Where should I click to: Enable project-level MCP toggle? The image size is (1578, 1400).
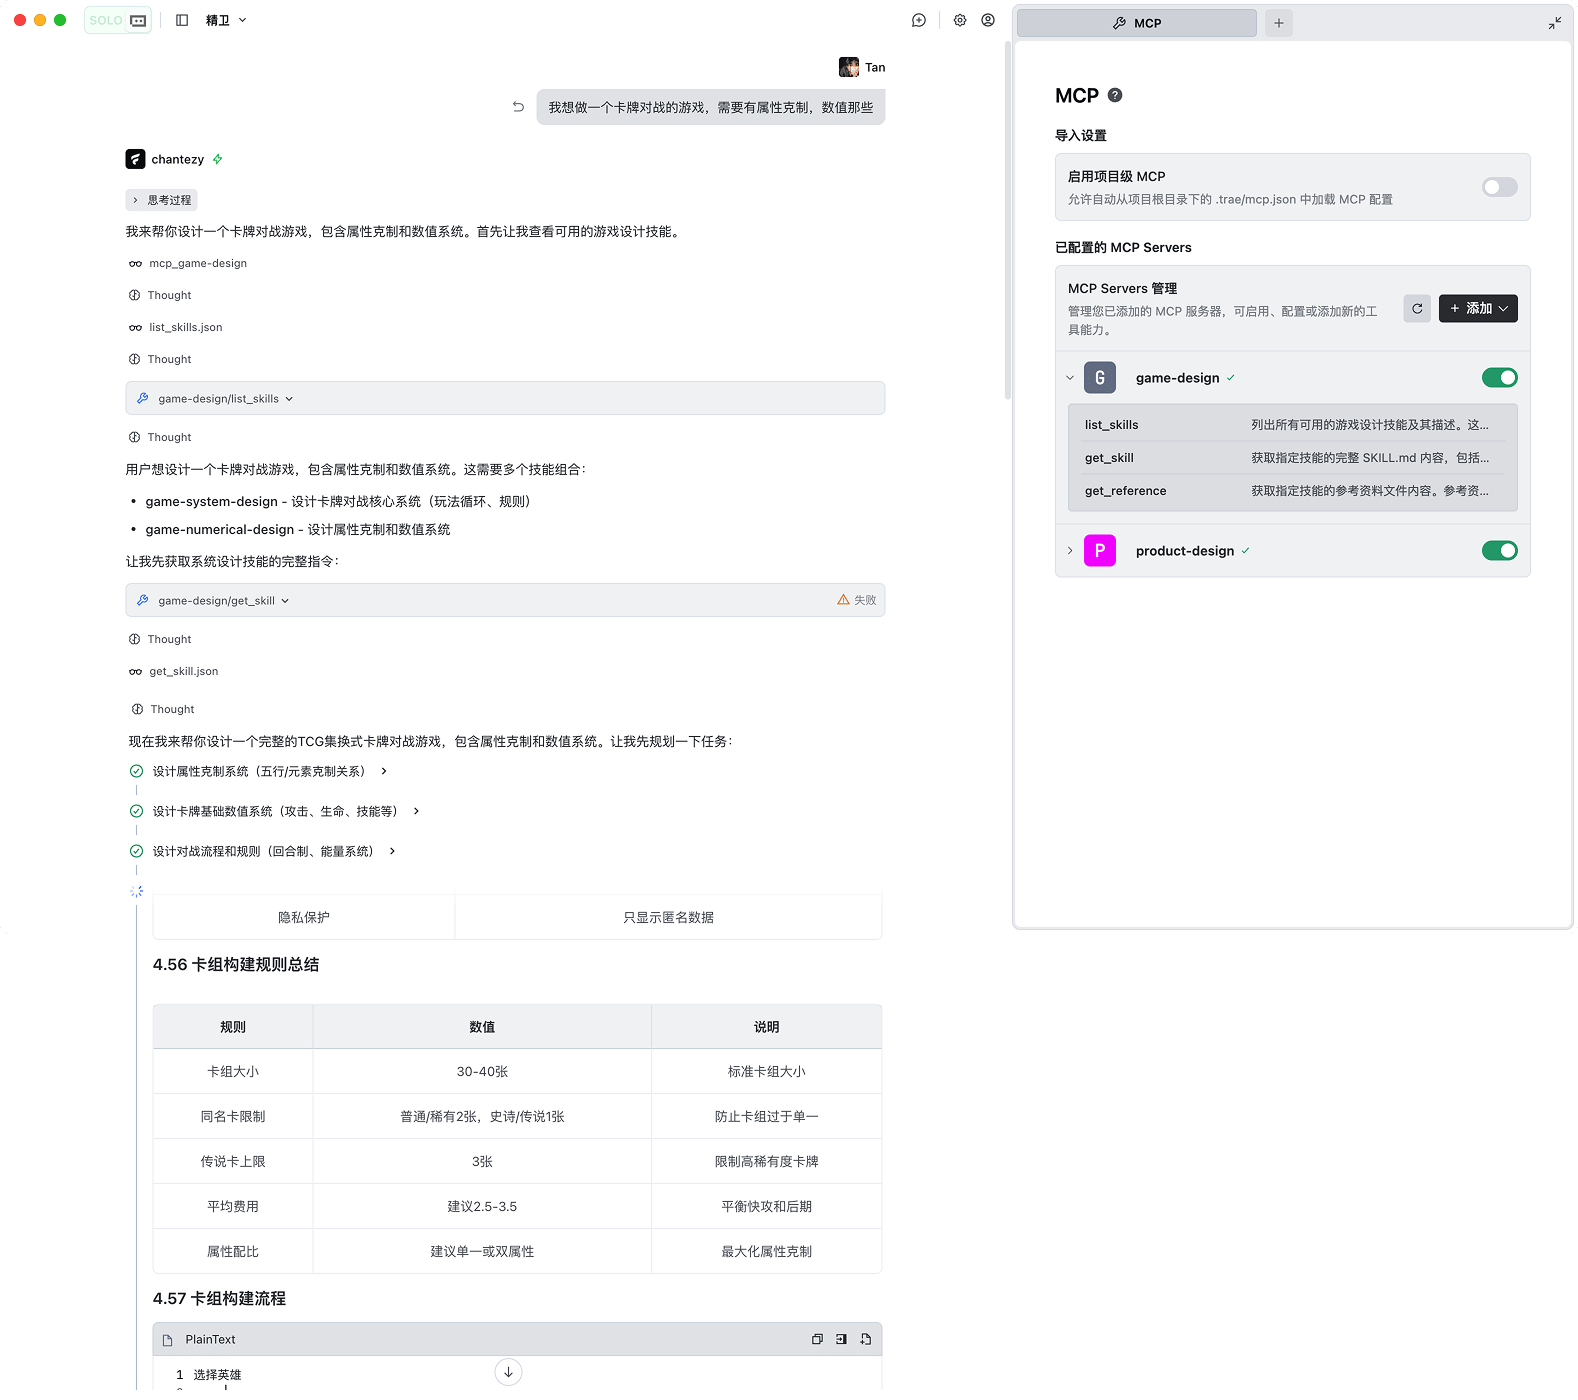[x=1499, y=187]
